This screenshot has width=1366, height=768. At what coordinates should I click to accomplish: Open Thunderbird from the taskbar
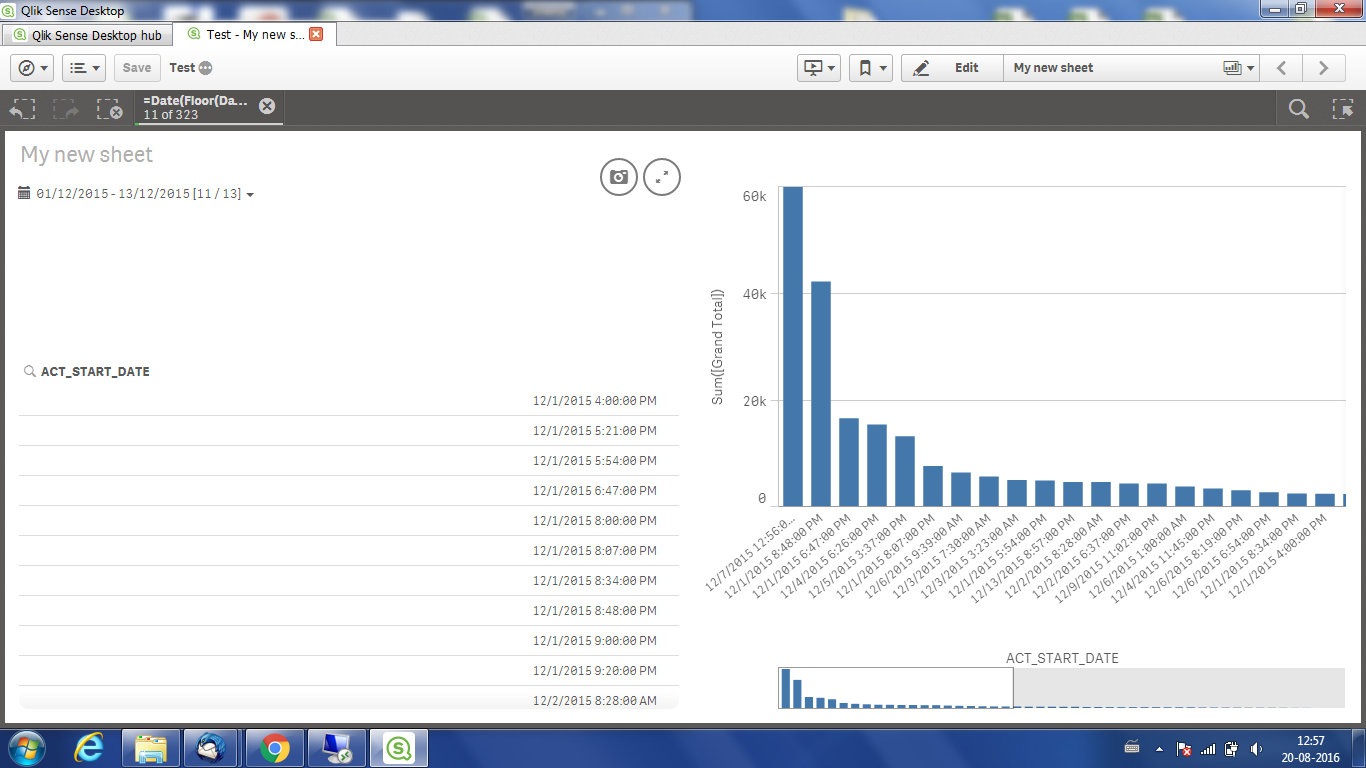coord(212,748)
